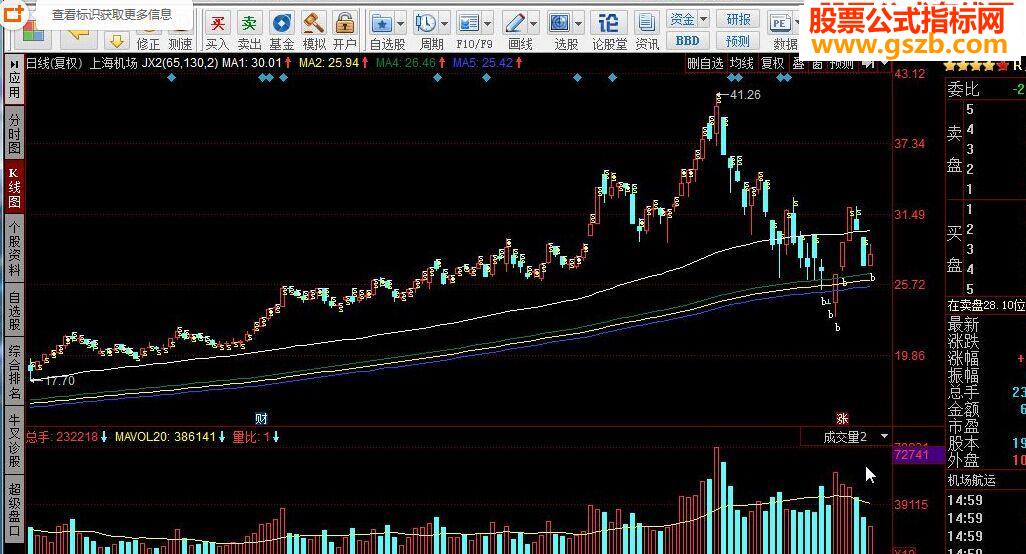Screen dimensions: 1026x554
Task: Click the 买入 buy icon
Action: pos(217,24)
